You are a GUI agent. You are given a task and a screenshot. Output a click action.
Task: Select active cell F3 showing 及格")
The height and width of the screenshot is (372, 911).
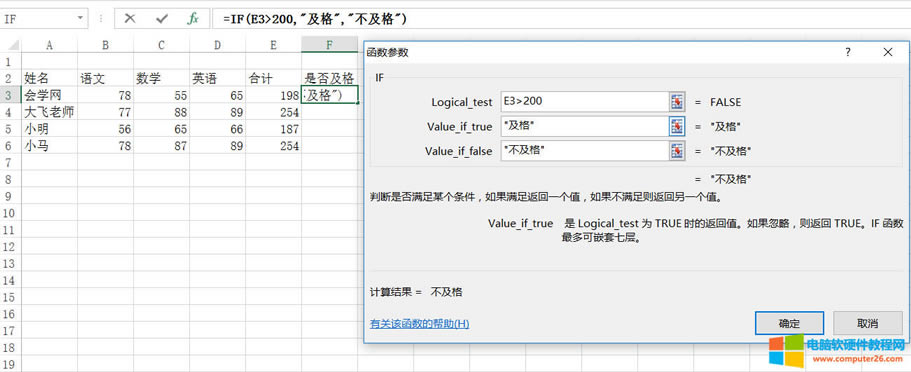click(329, 95)
